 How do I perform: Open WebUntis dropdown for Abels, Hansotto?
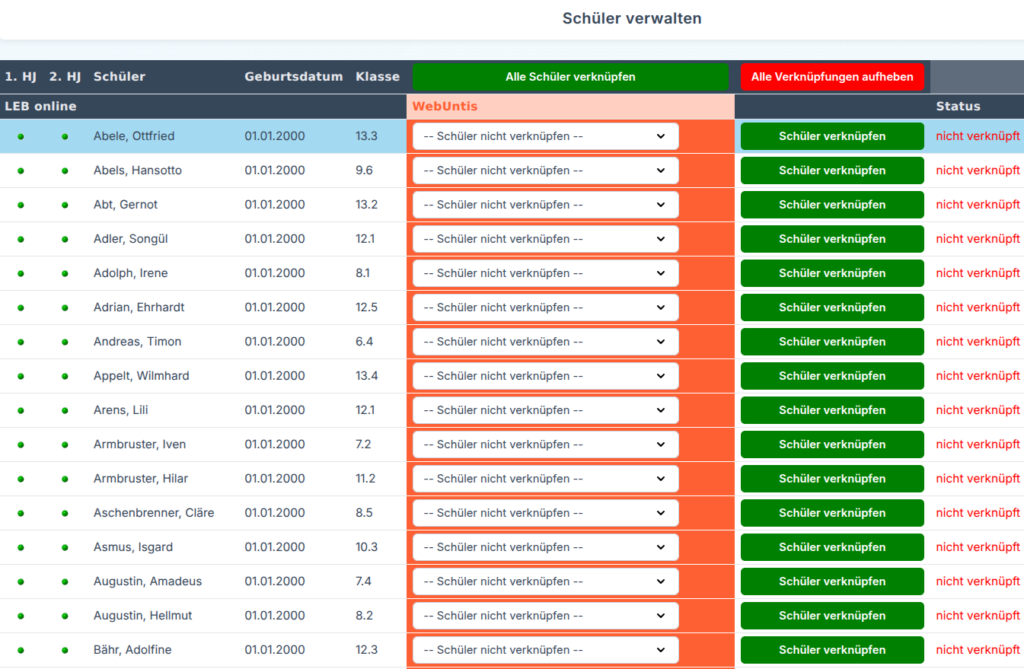pos(545,171)
